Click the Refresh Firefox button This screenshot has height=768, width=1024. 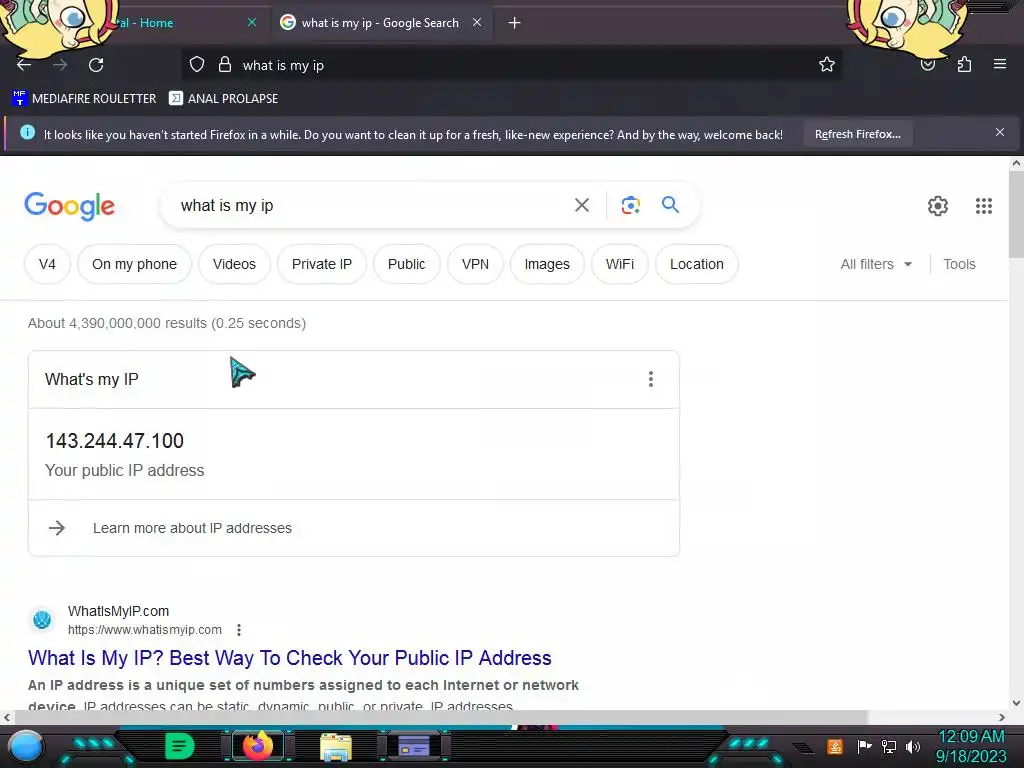click(857, 134)
